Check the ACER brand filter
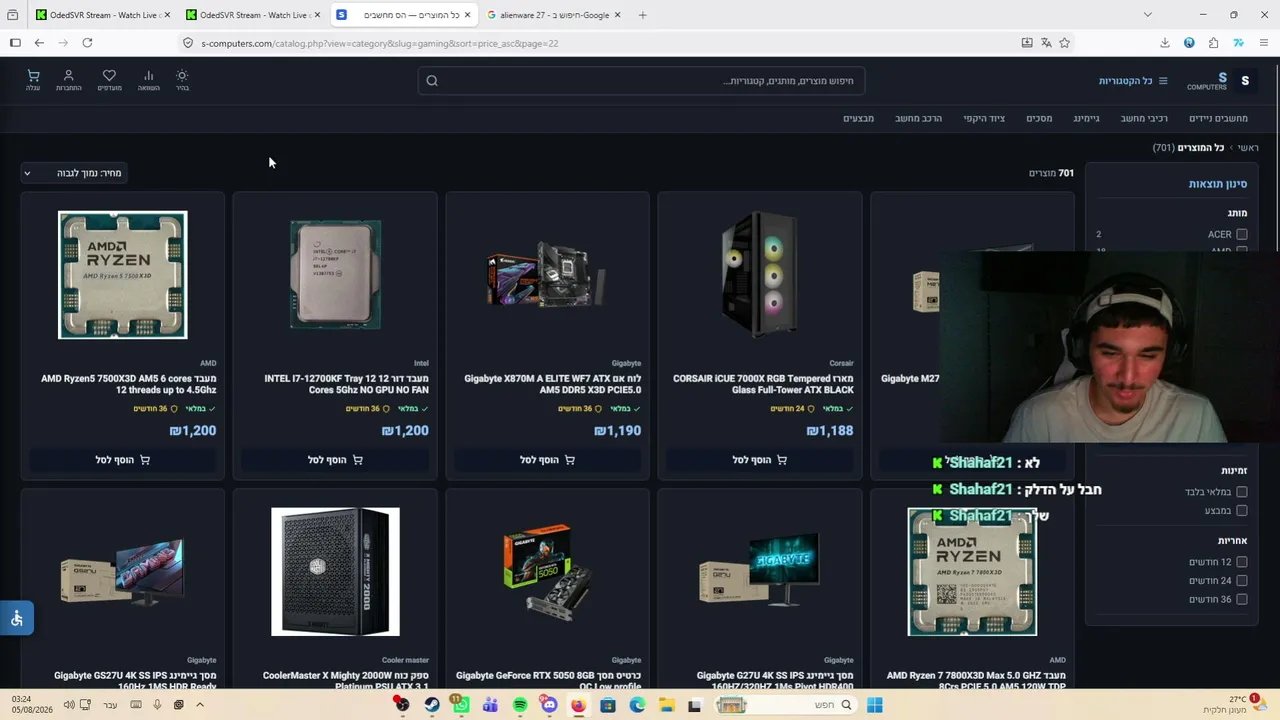This screenshot has height=720, width=1280. point(1242,234)
